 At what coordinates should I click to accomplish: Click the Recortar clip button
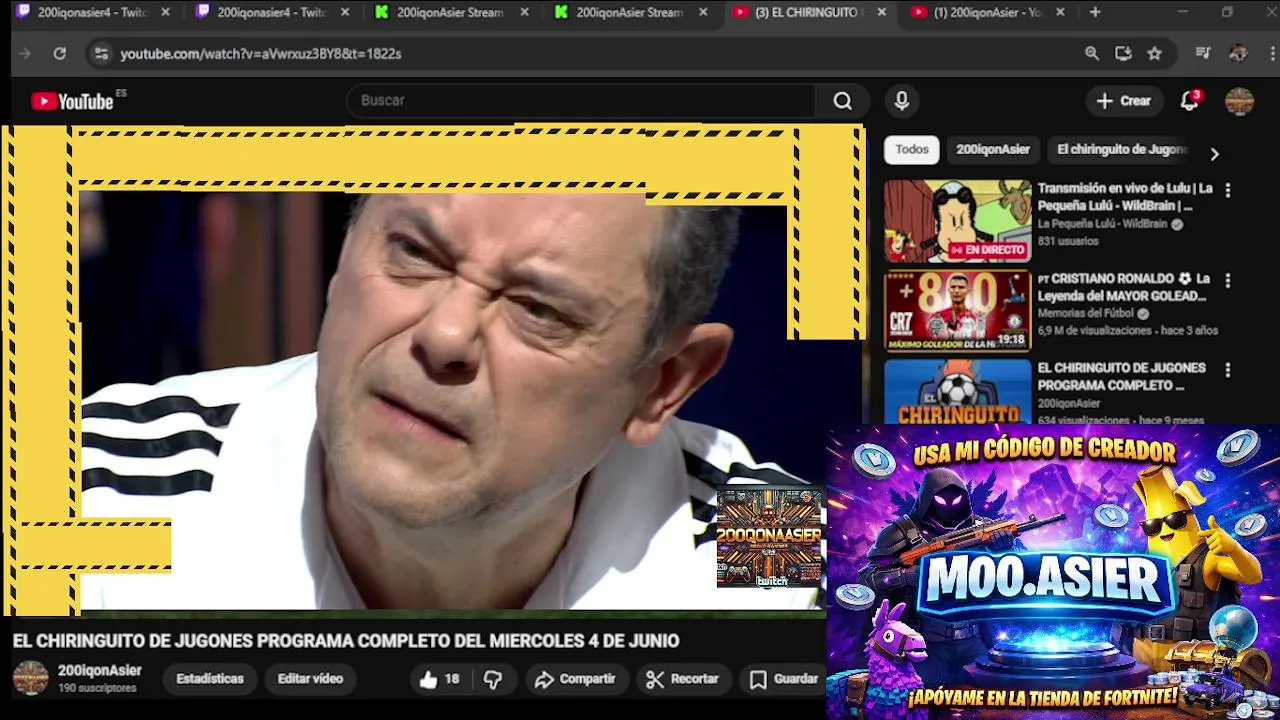(x=682, y=679)
